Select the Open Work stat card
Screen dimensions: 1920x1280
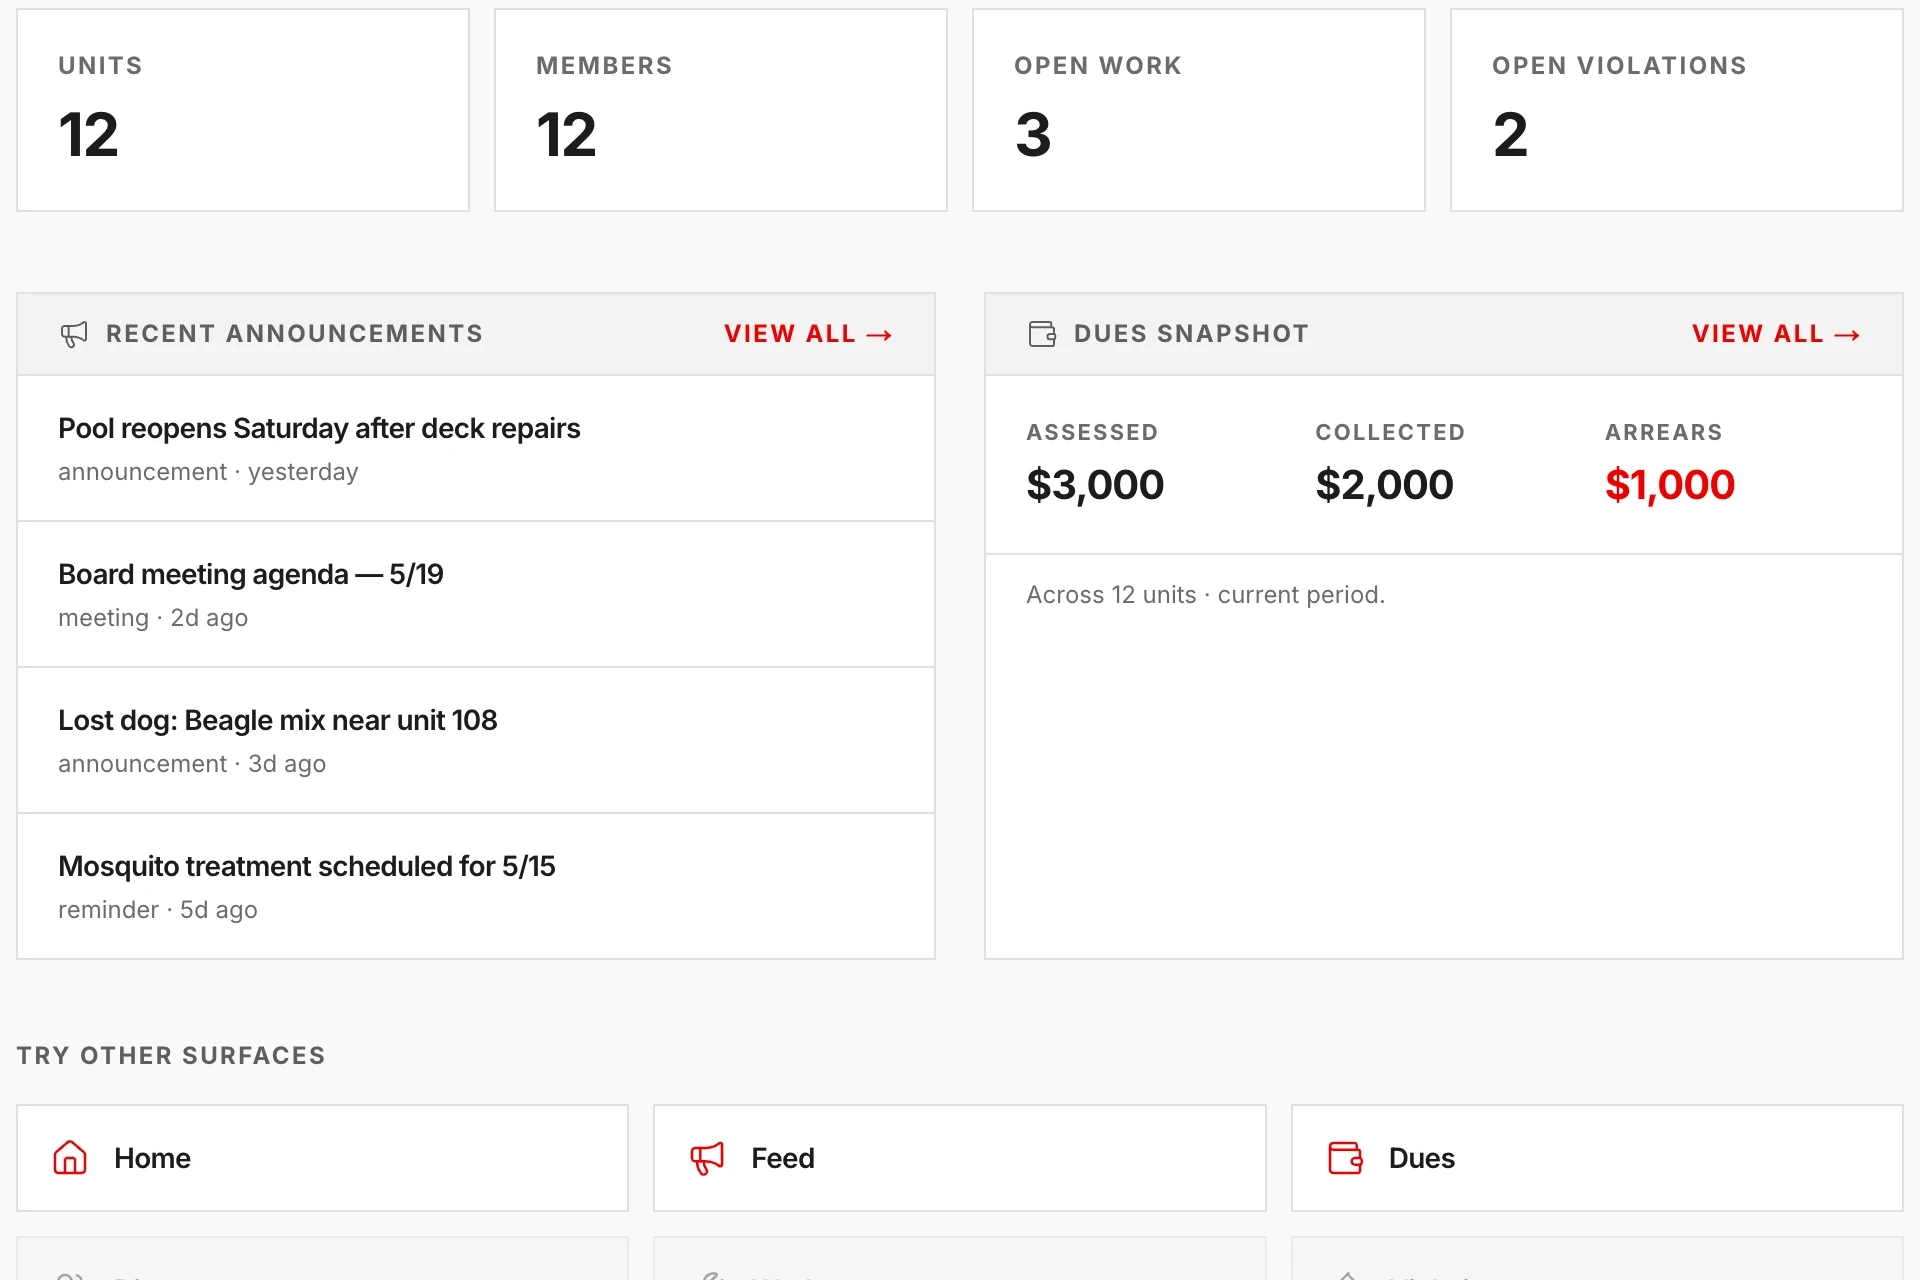click(1199, 110)
